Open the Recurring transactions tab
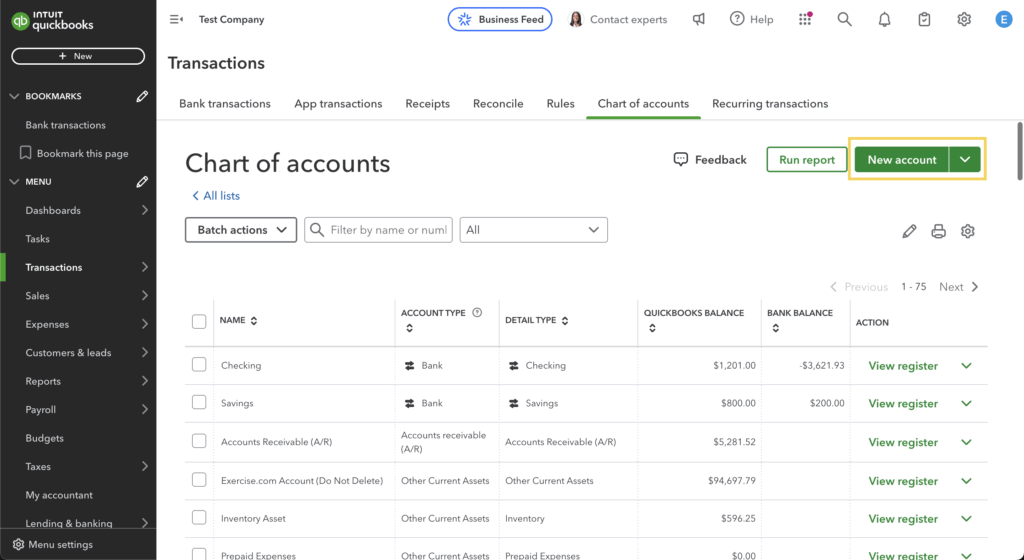 point(770,104)
